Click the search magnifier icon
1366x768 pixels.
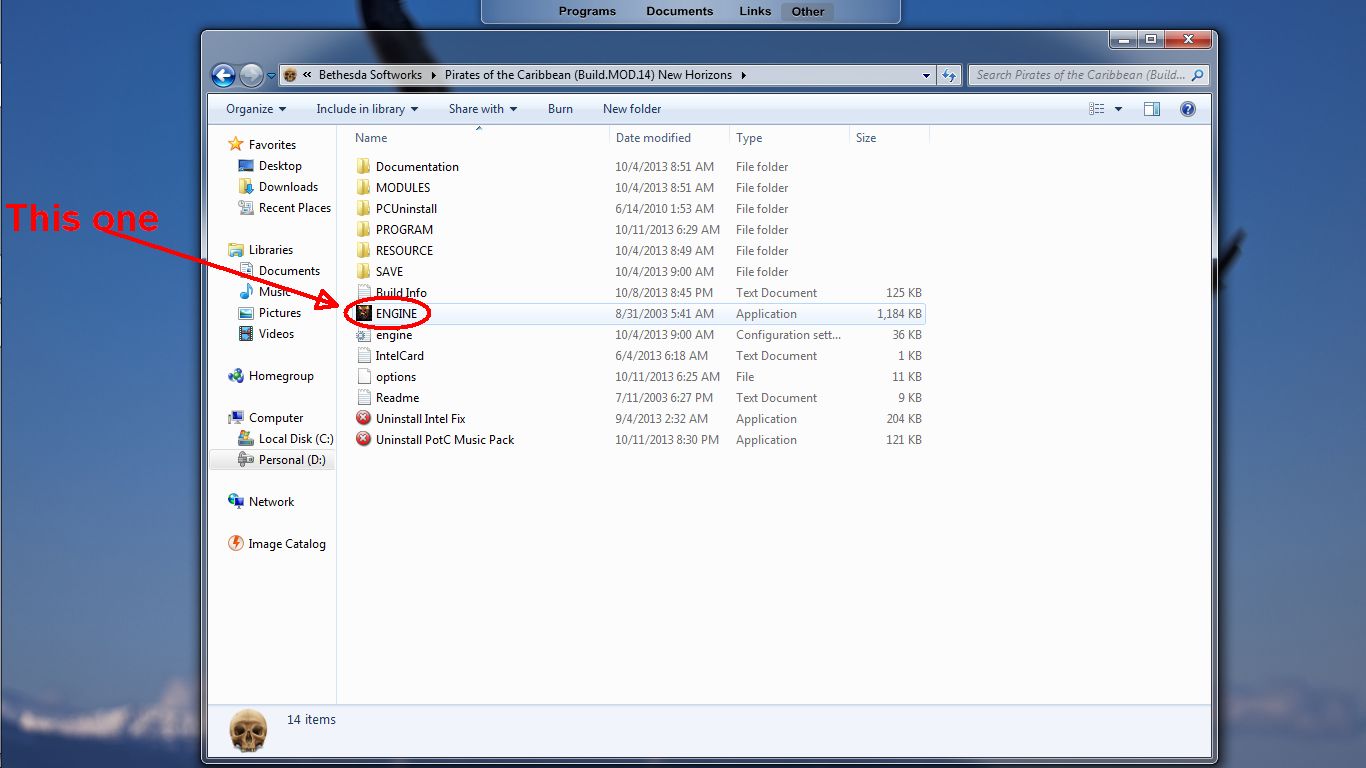[1197, 75]
